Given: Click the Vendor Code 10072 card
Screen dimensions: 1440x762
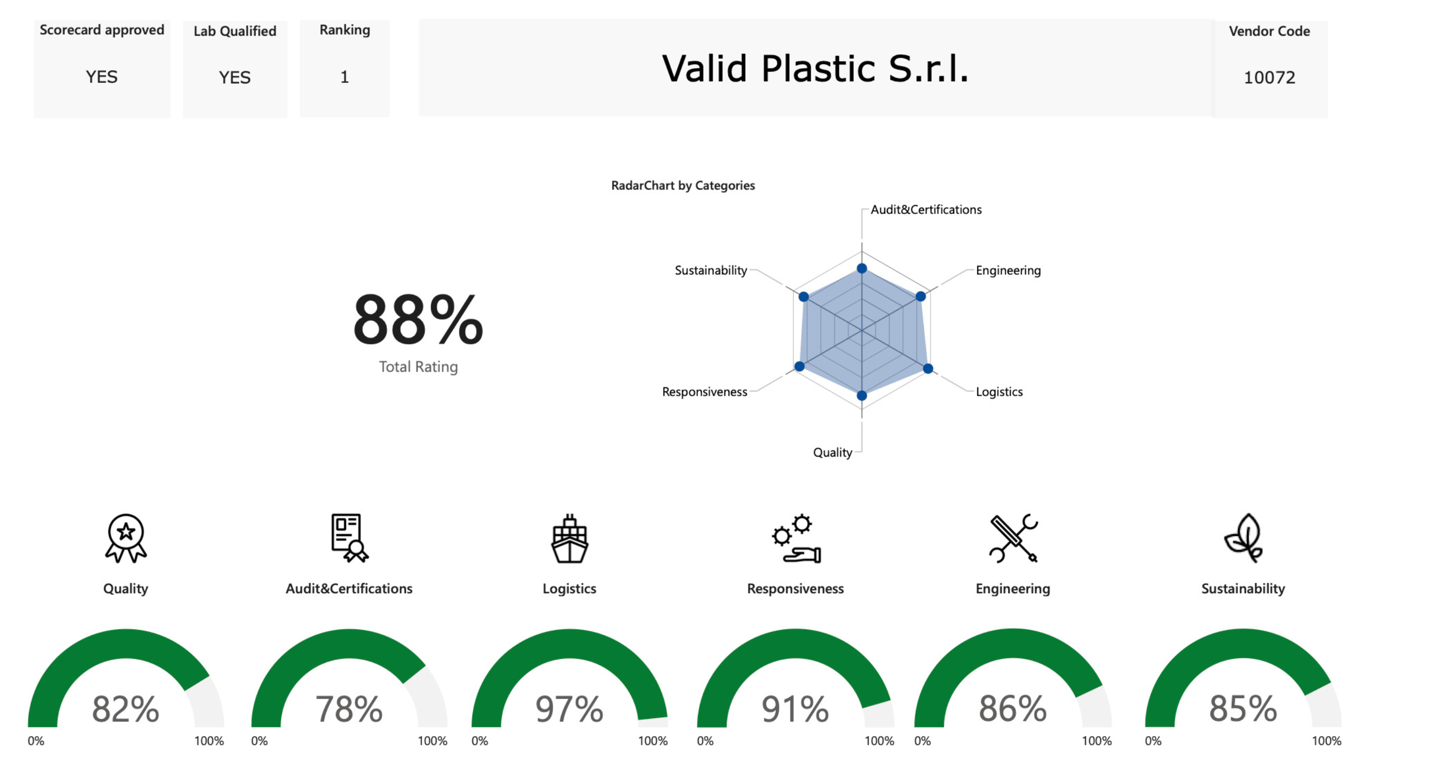Looking at the screenshot, I should (x=1270, y=68).
